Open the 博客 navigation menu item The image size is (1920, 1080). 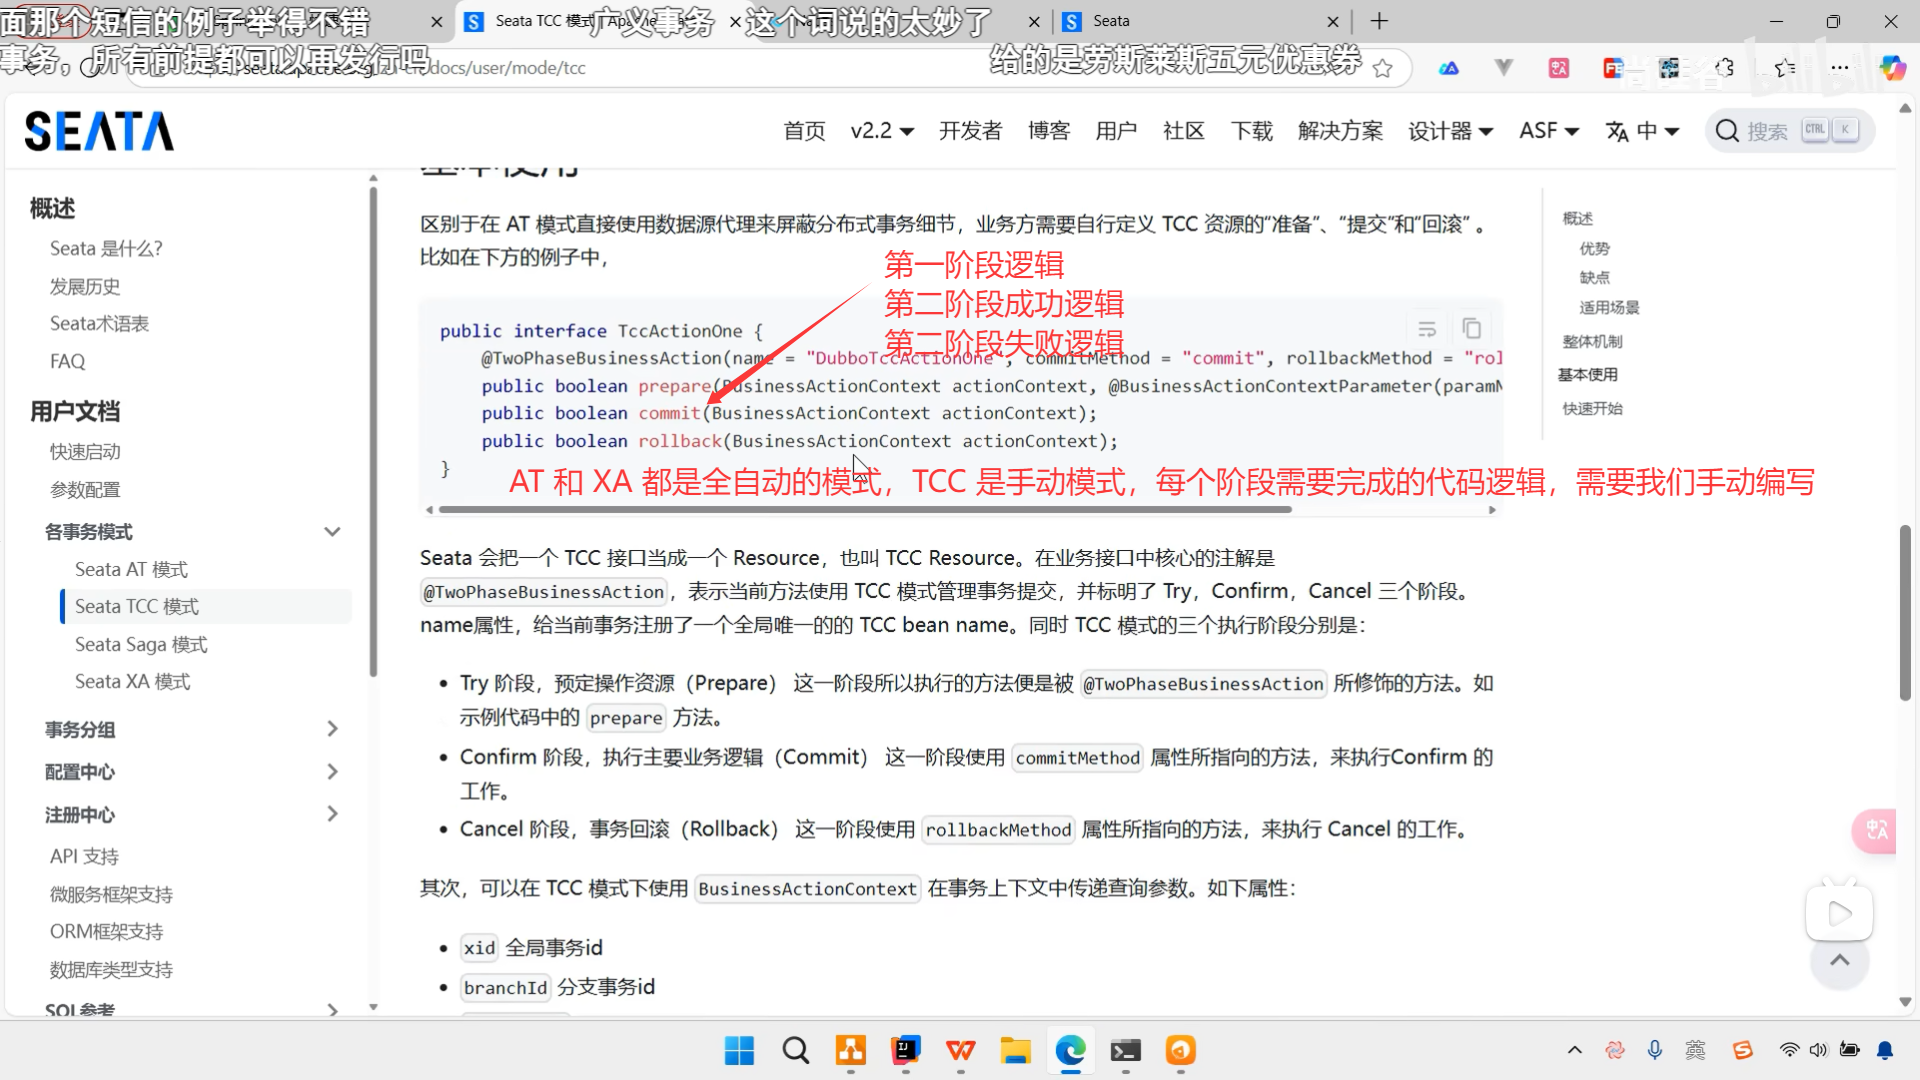point(1049,131)
